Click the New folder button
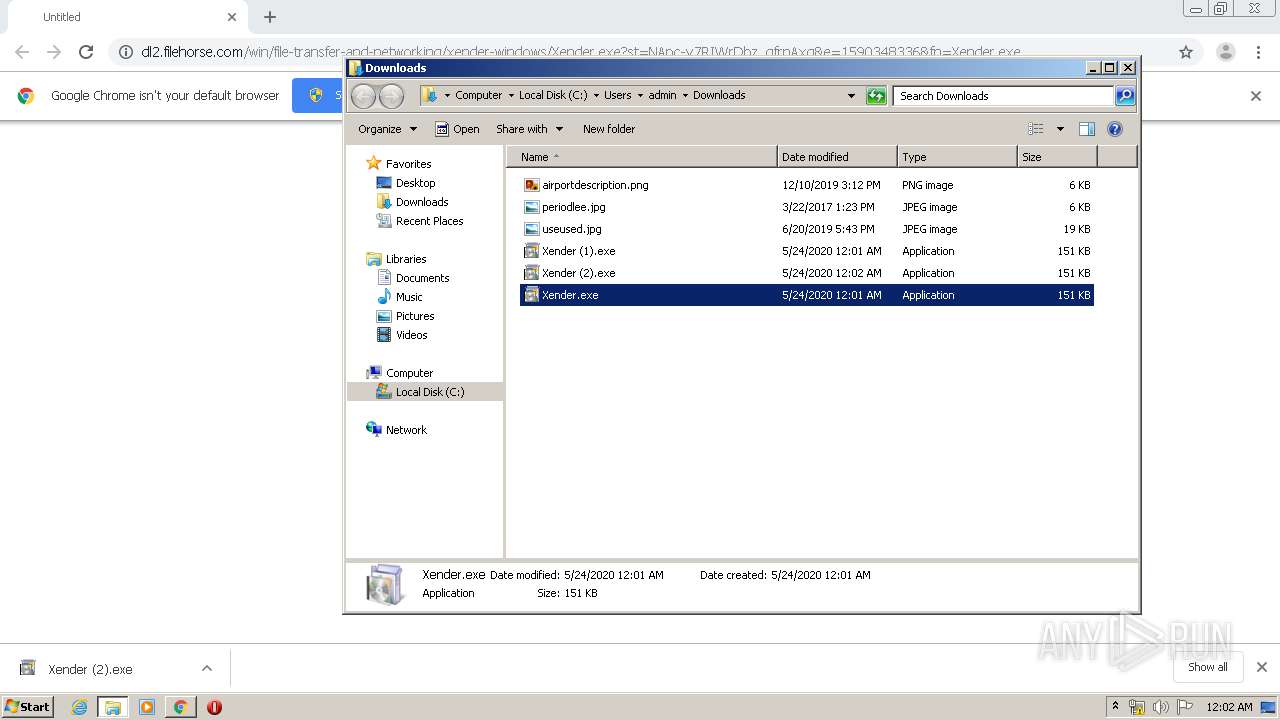 pos(609,129)
